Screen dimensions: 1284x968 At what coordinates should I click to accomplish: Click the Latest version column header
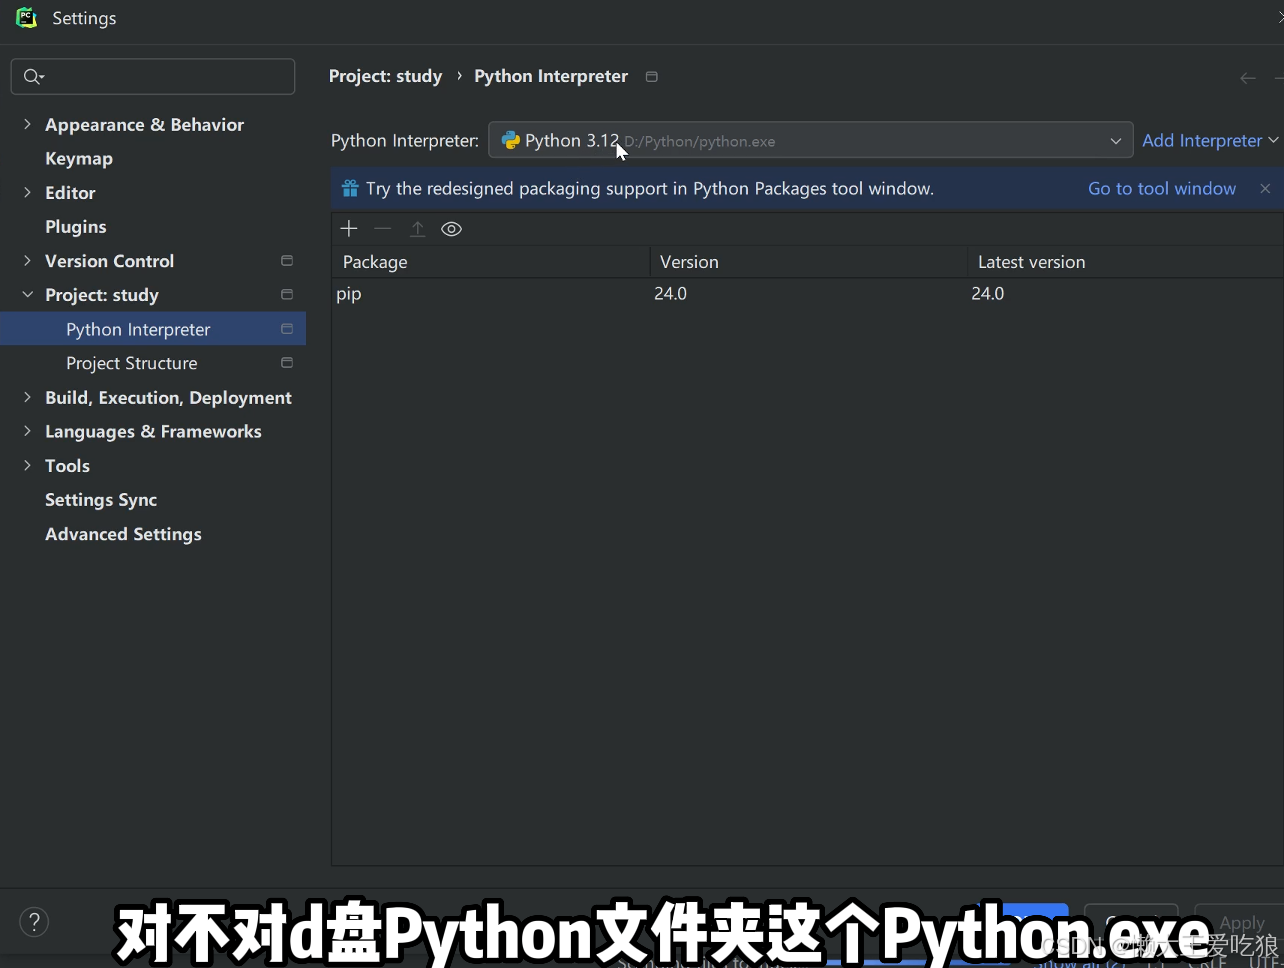[x=1126, y=262]
